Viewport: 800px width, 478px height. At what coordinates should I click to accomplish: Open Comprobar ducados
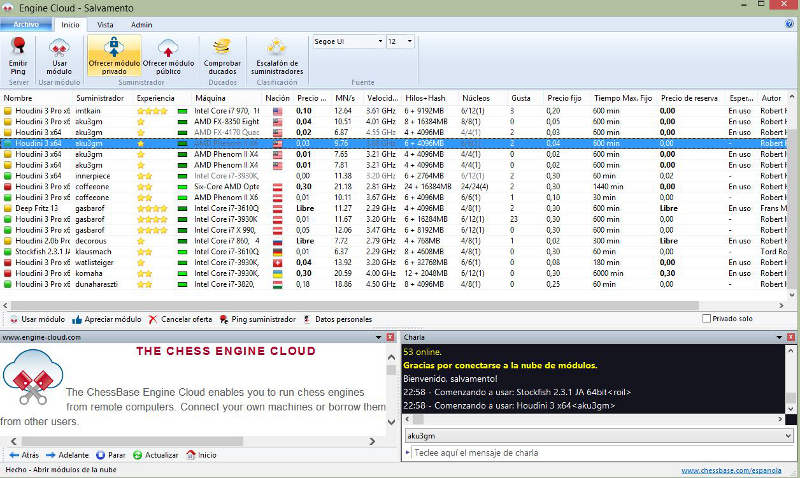point(222,56)
